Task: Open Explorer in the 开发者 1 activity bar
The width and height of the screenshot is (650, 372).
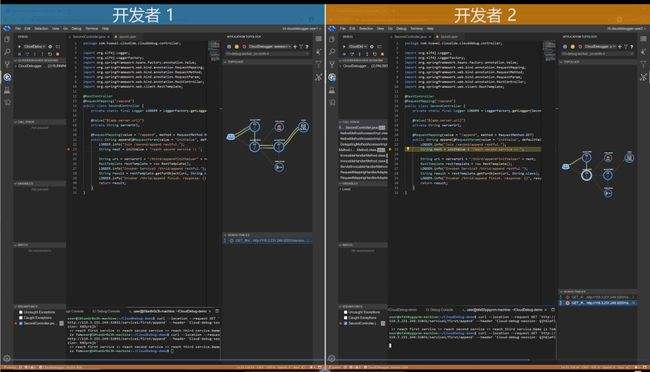Action: (7, 39)
